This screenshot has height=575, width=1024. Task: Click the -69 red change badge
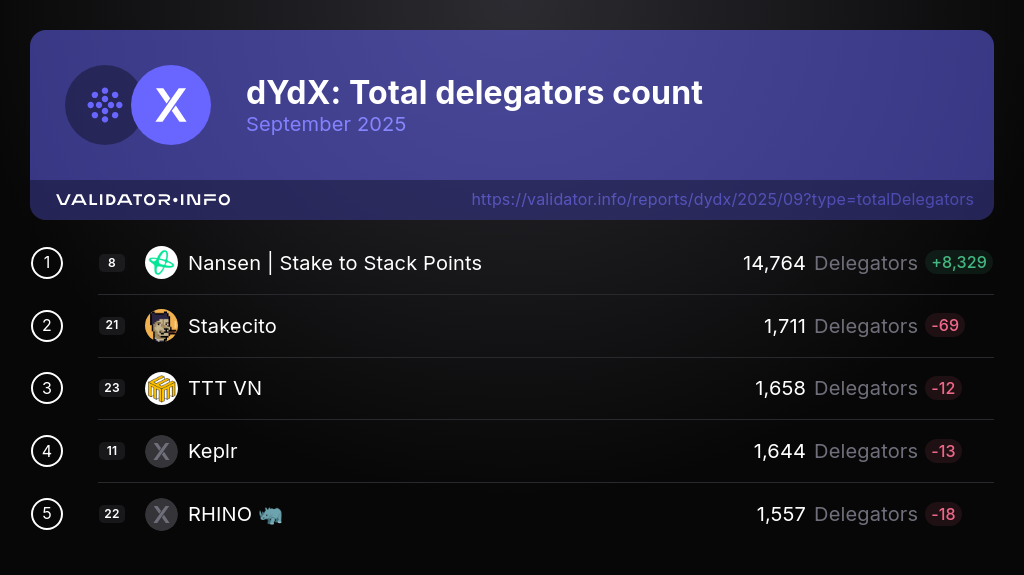944,326
